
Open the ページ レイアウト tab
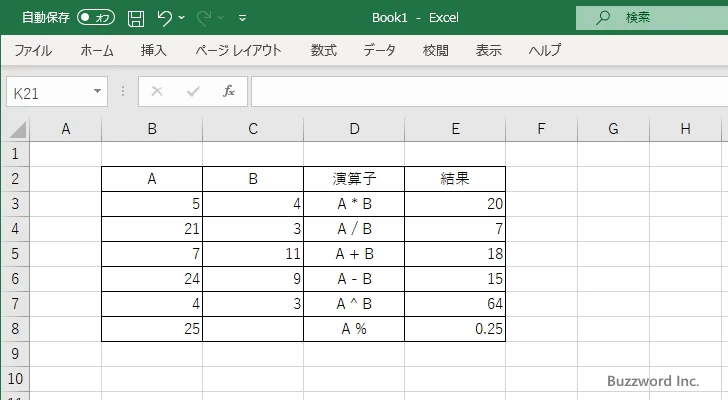[238, 50]
